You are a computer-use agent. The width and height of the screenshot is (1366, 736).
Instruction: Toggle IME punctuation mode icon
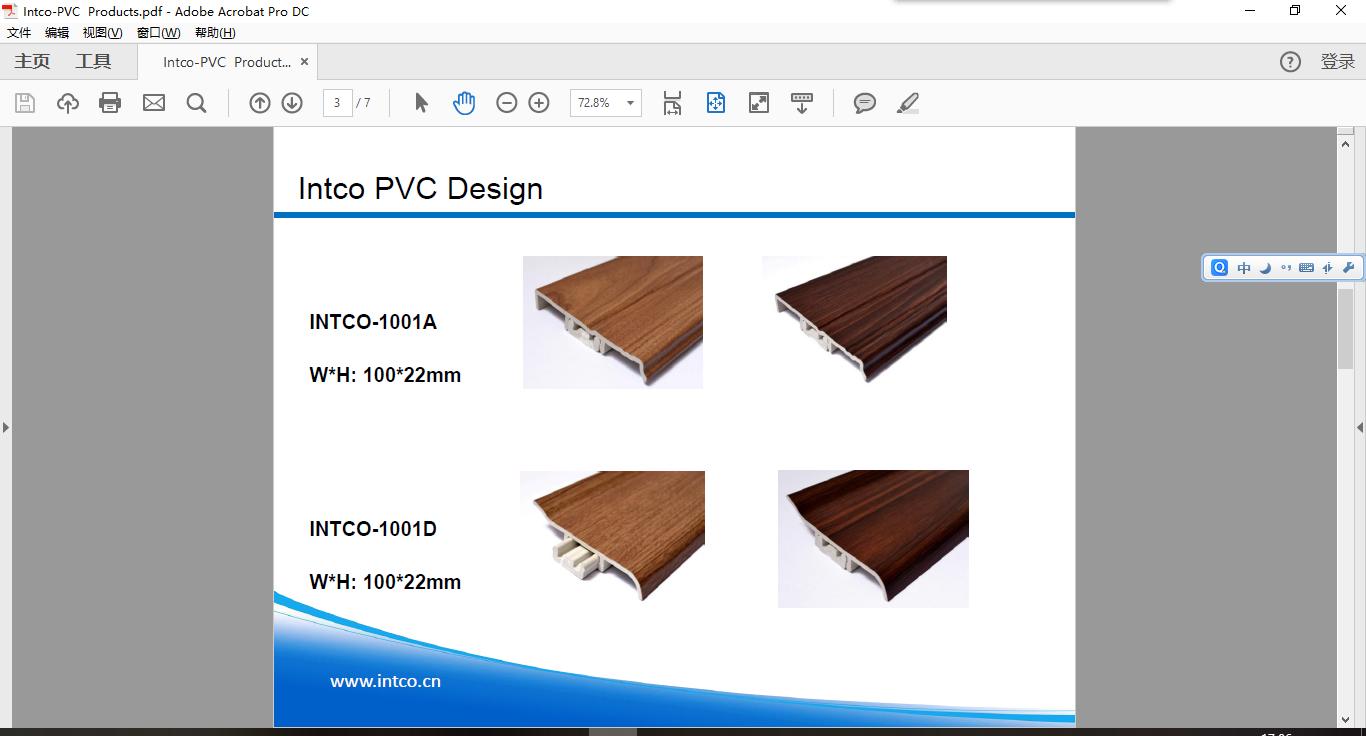point(1286,268)
